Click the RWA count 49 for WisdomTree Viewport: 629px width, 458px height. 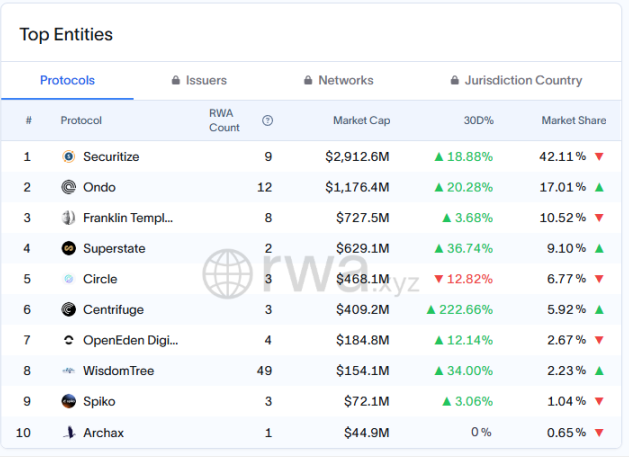coord(264,371)
